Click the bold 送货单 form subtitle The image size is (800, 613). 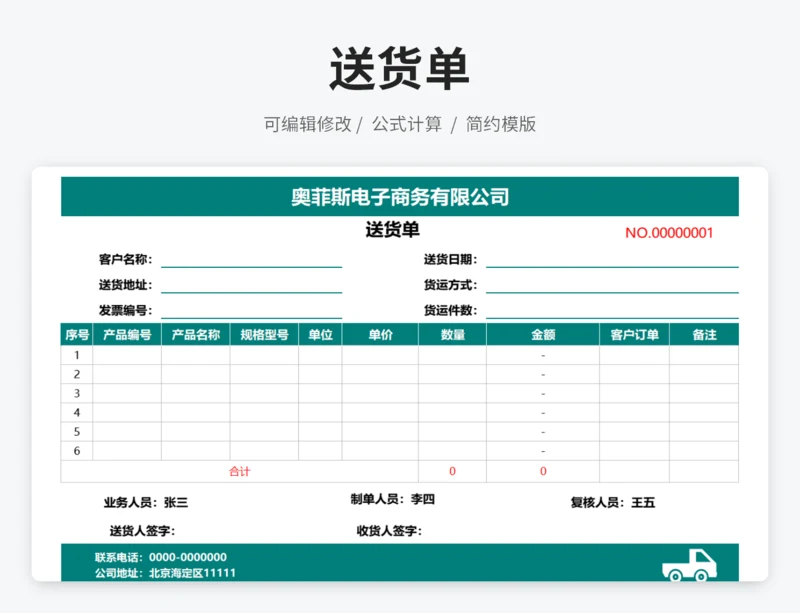point(392,230)
